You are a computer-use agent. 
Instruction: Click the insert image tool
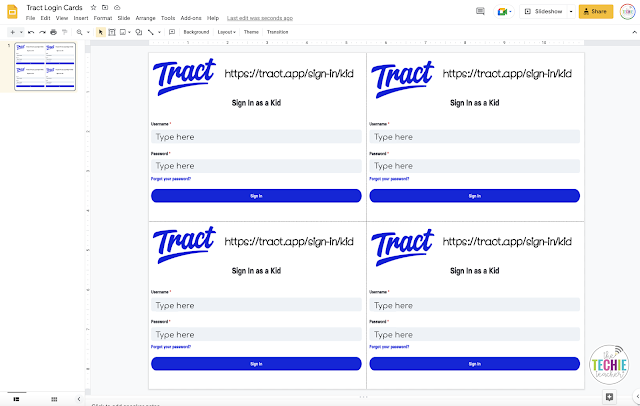click(123, 32)
